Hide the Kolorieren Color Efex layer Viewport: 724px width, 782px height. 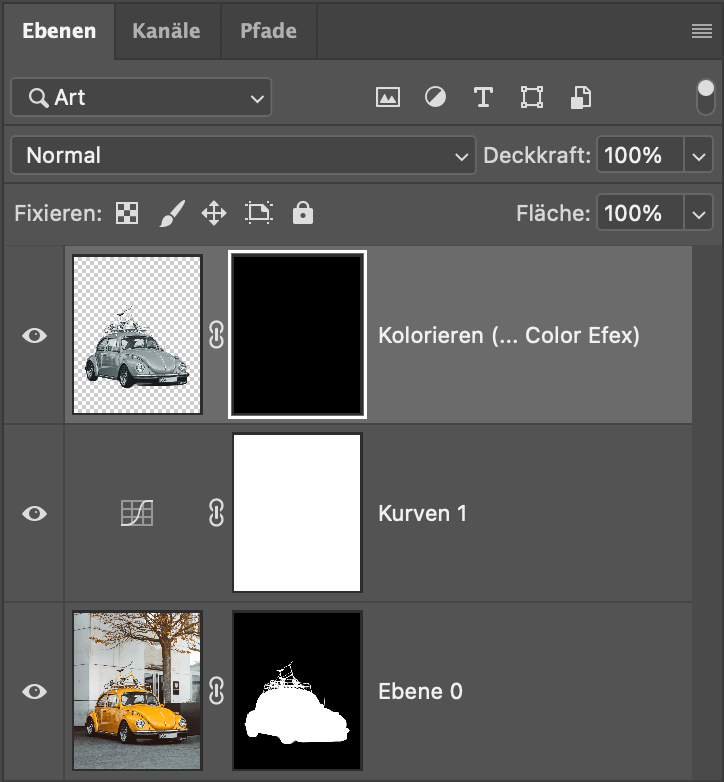pos(34,336)
